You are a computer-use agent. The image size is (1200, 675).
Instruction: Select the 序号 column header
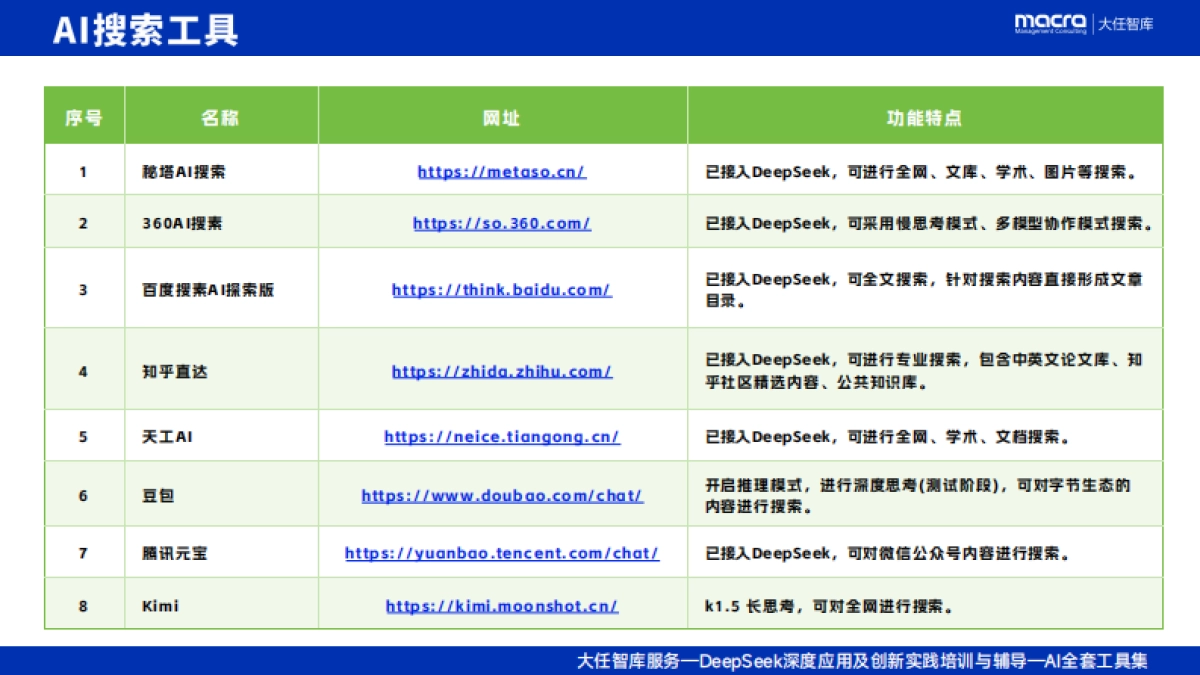pyautogui.click(x=83, y=115)
